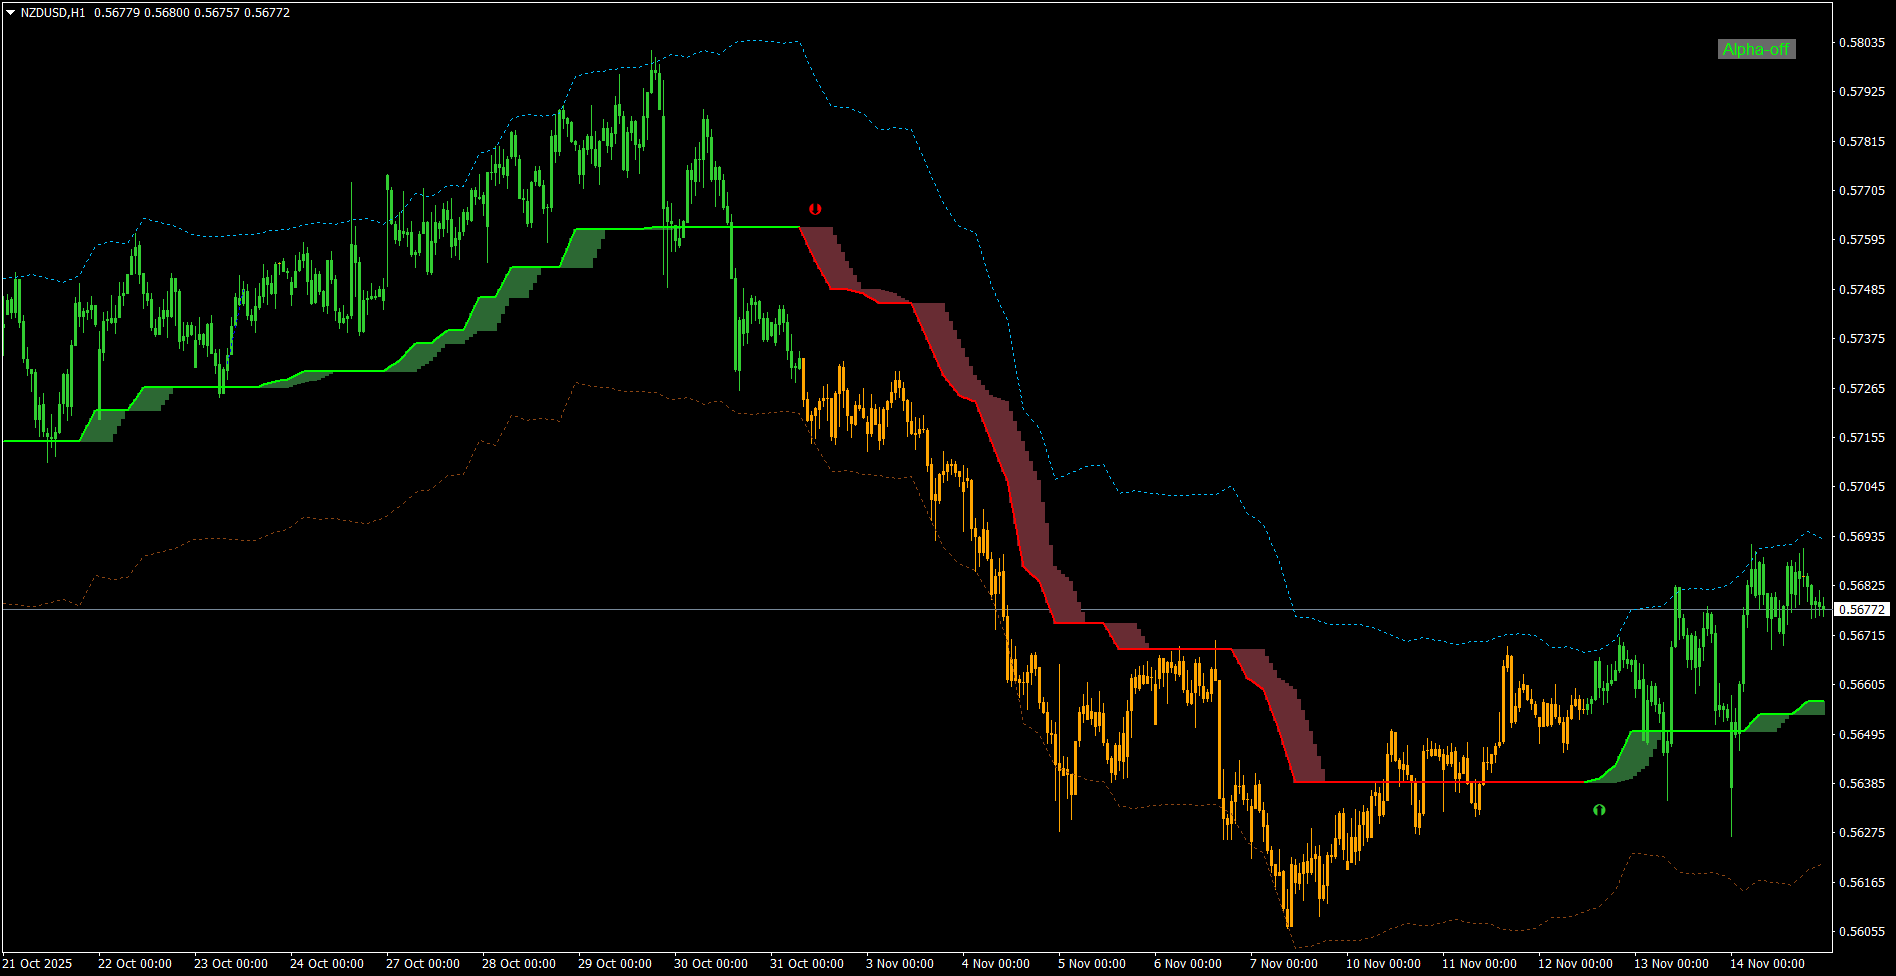Image resolution: width=1896 pixels, height=976 pixels.
Task: Click the 0.56385 price scale label
Action: [x=1862, y=784]
